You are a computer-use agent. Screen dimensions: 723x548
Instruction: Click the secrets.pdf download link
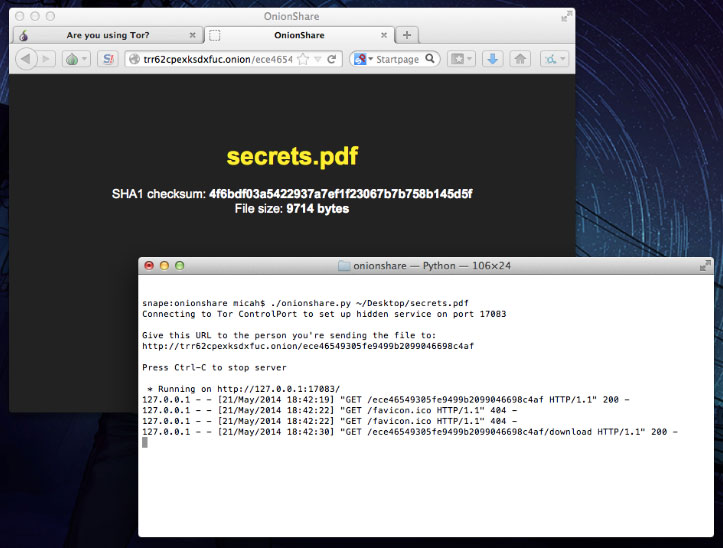pos(291,157)
